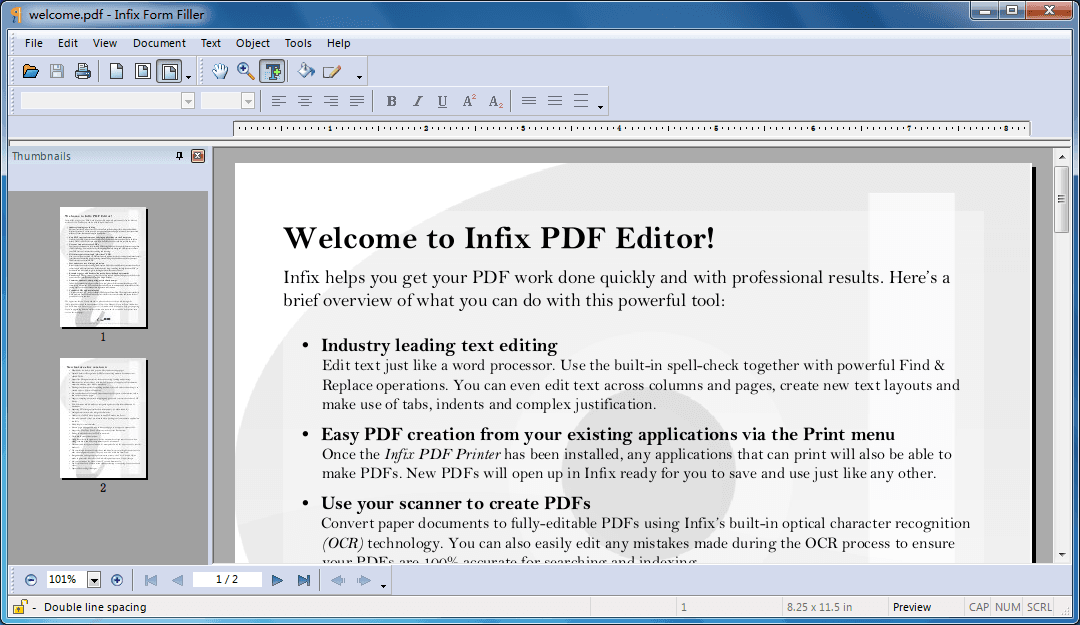
Task: Activate the Text editing tool
Action: click(271, 71)
